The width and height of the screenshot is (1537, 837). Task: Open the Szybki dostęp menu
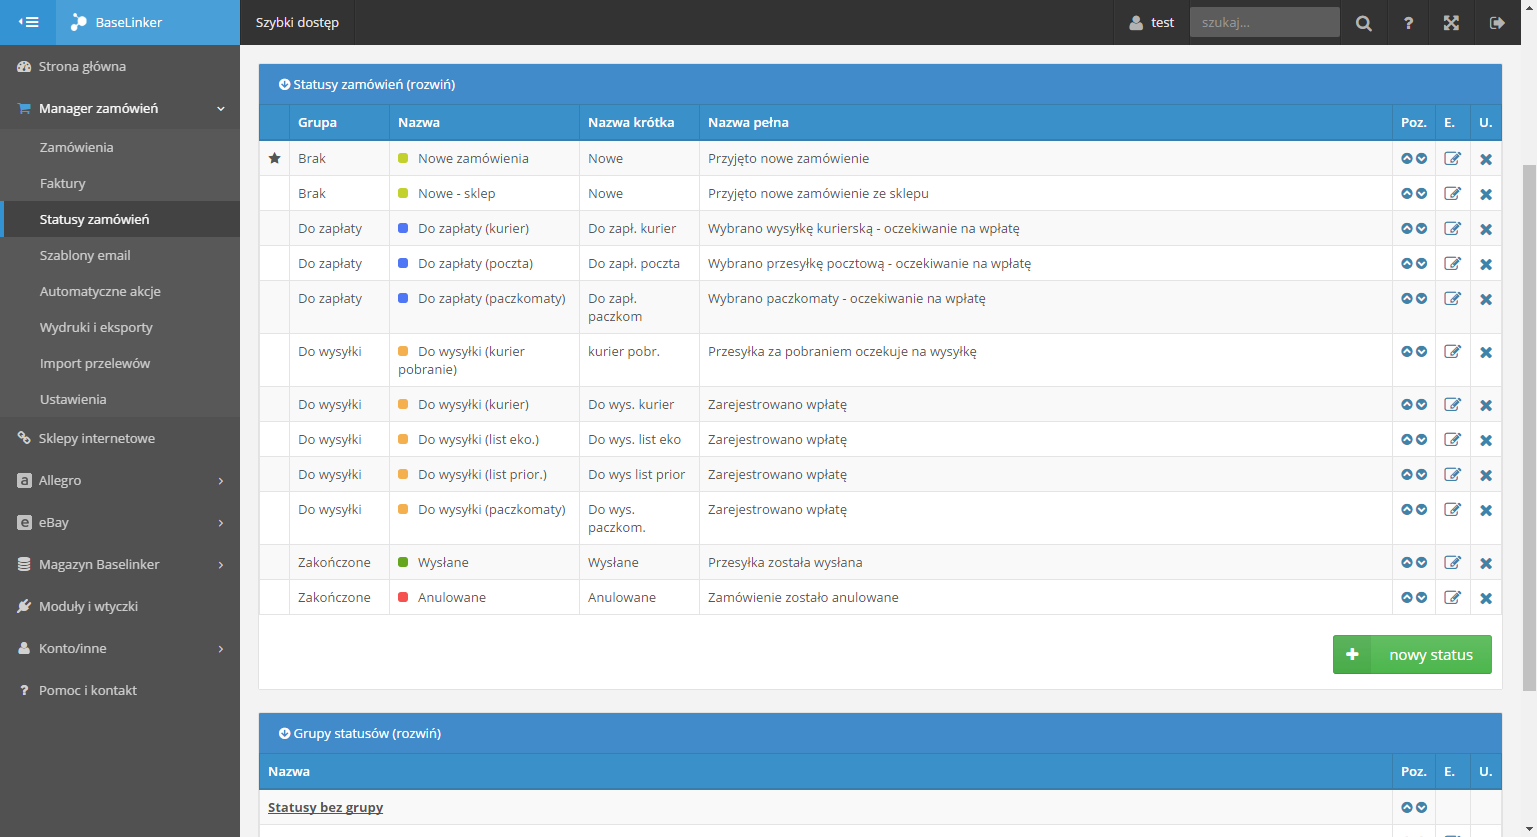[297, 22]
